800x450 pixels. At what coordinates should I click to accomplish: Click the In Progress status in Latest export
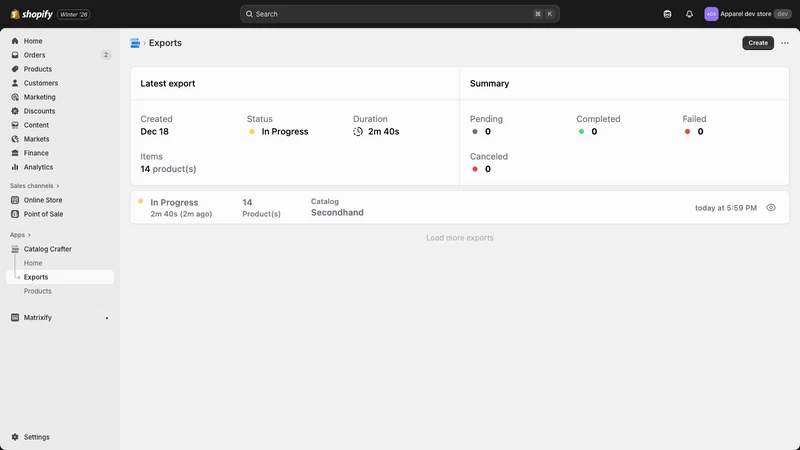click(x=285, y=132)
